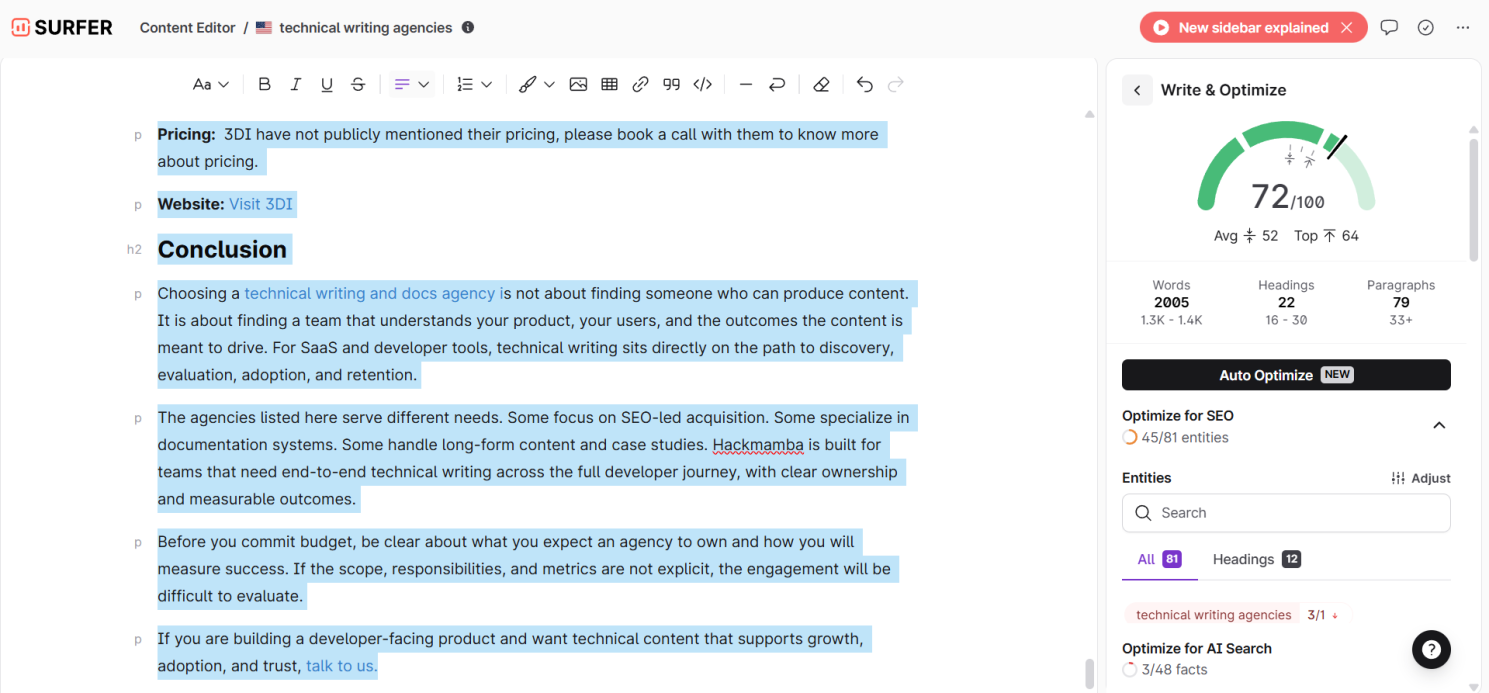Click the Conclusion heading
Viewport: 1489px width, 693px height.
(222, 249)
